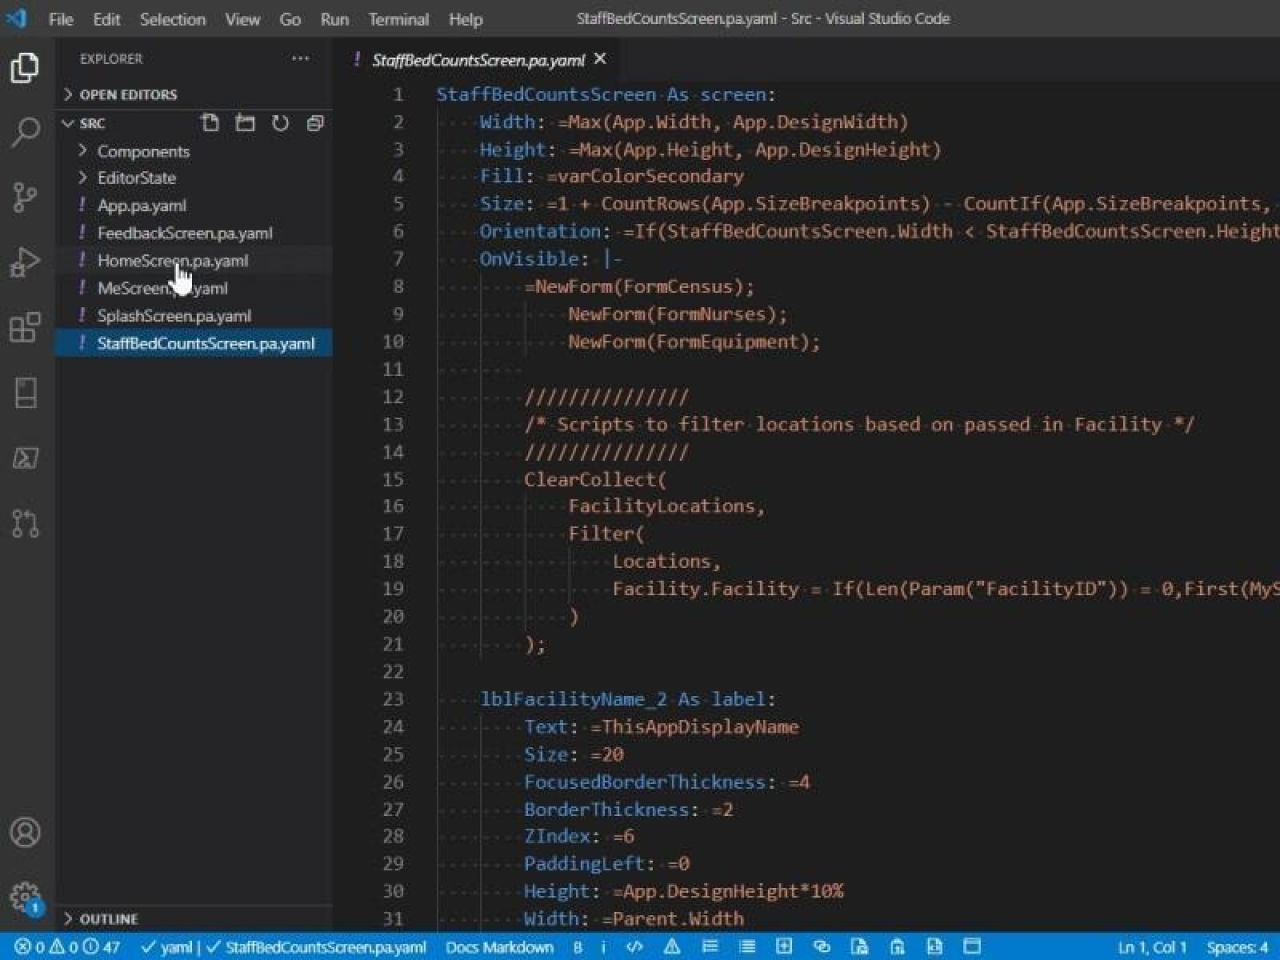Open the Search view in activity bar
Viewport: 1280px width, 960px height.
pos(25,131)
